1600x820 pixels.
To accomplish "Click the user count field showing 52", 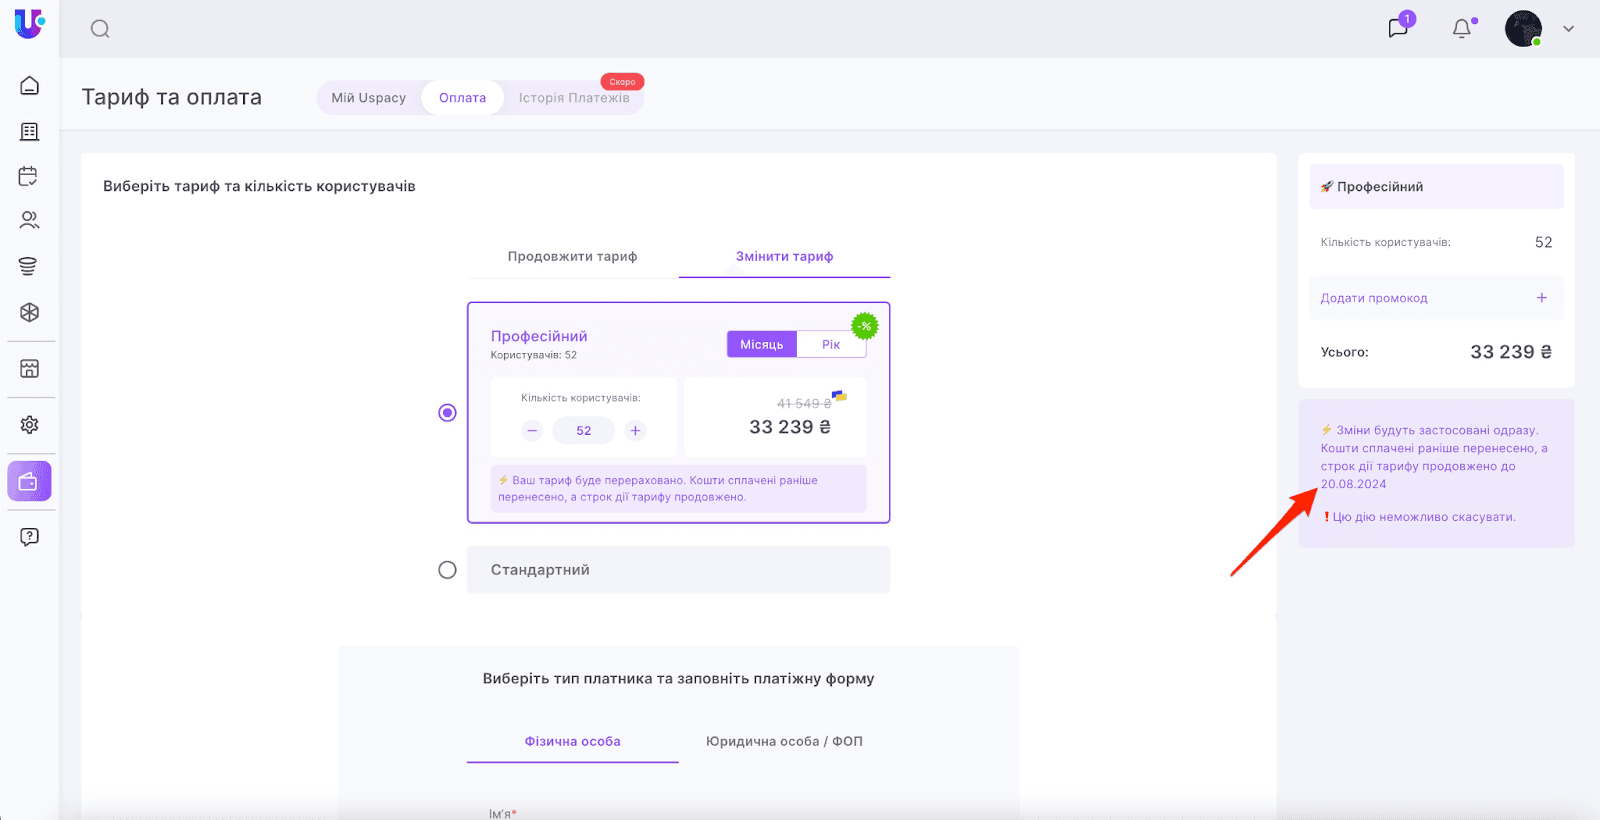I will click(584, 431).
